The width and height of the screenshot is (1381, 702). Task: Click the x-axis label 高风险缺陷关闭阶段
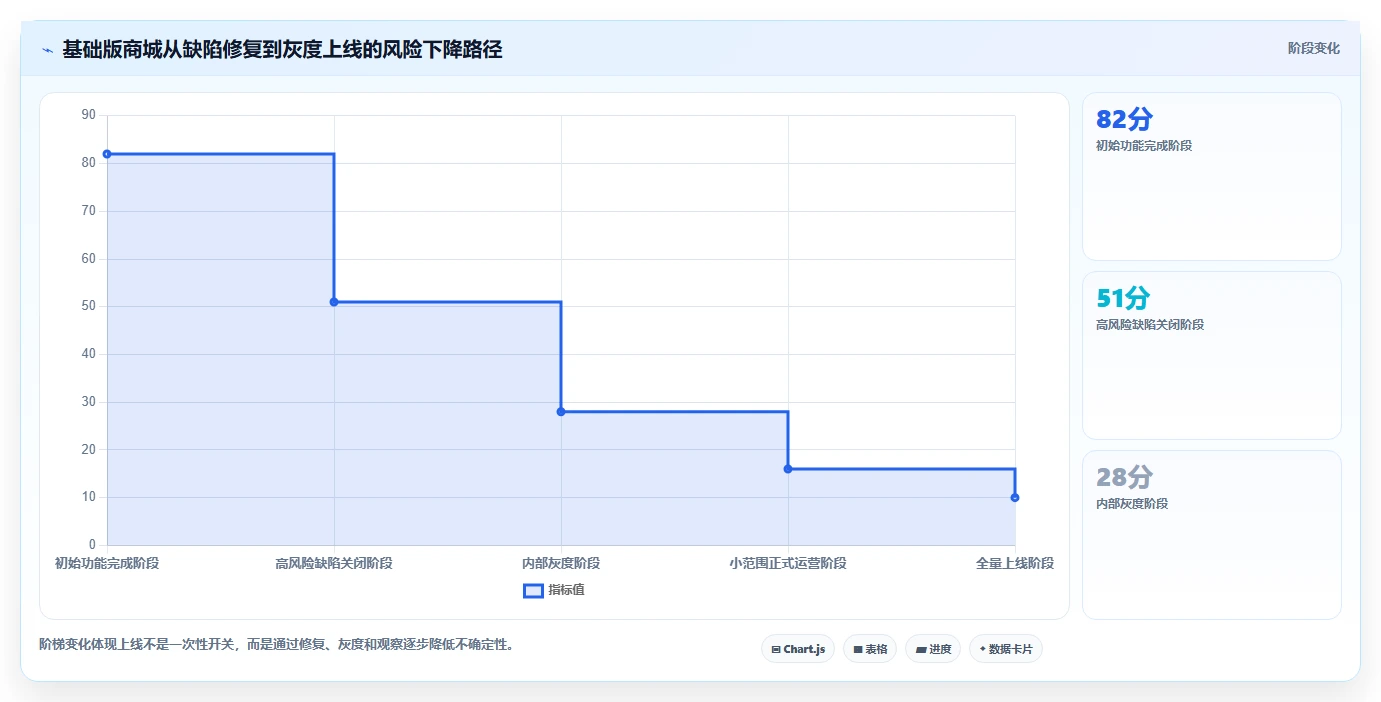coord(334,563)
